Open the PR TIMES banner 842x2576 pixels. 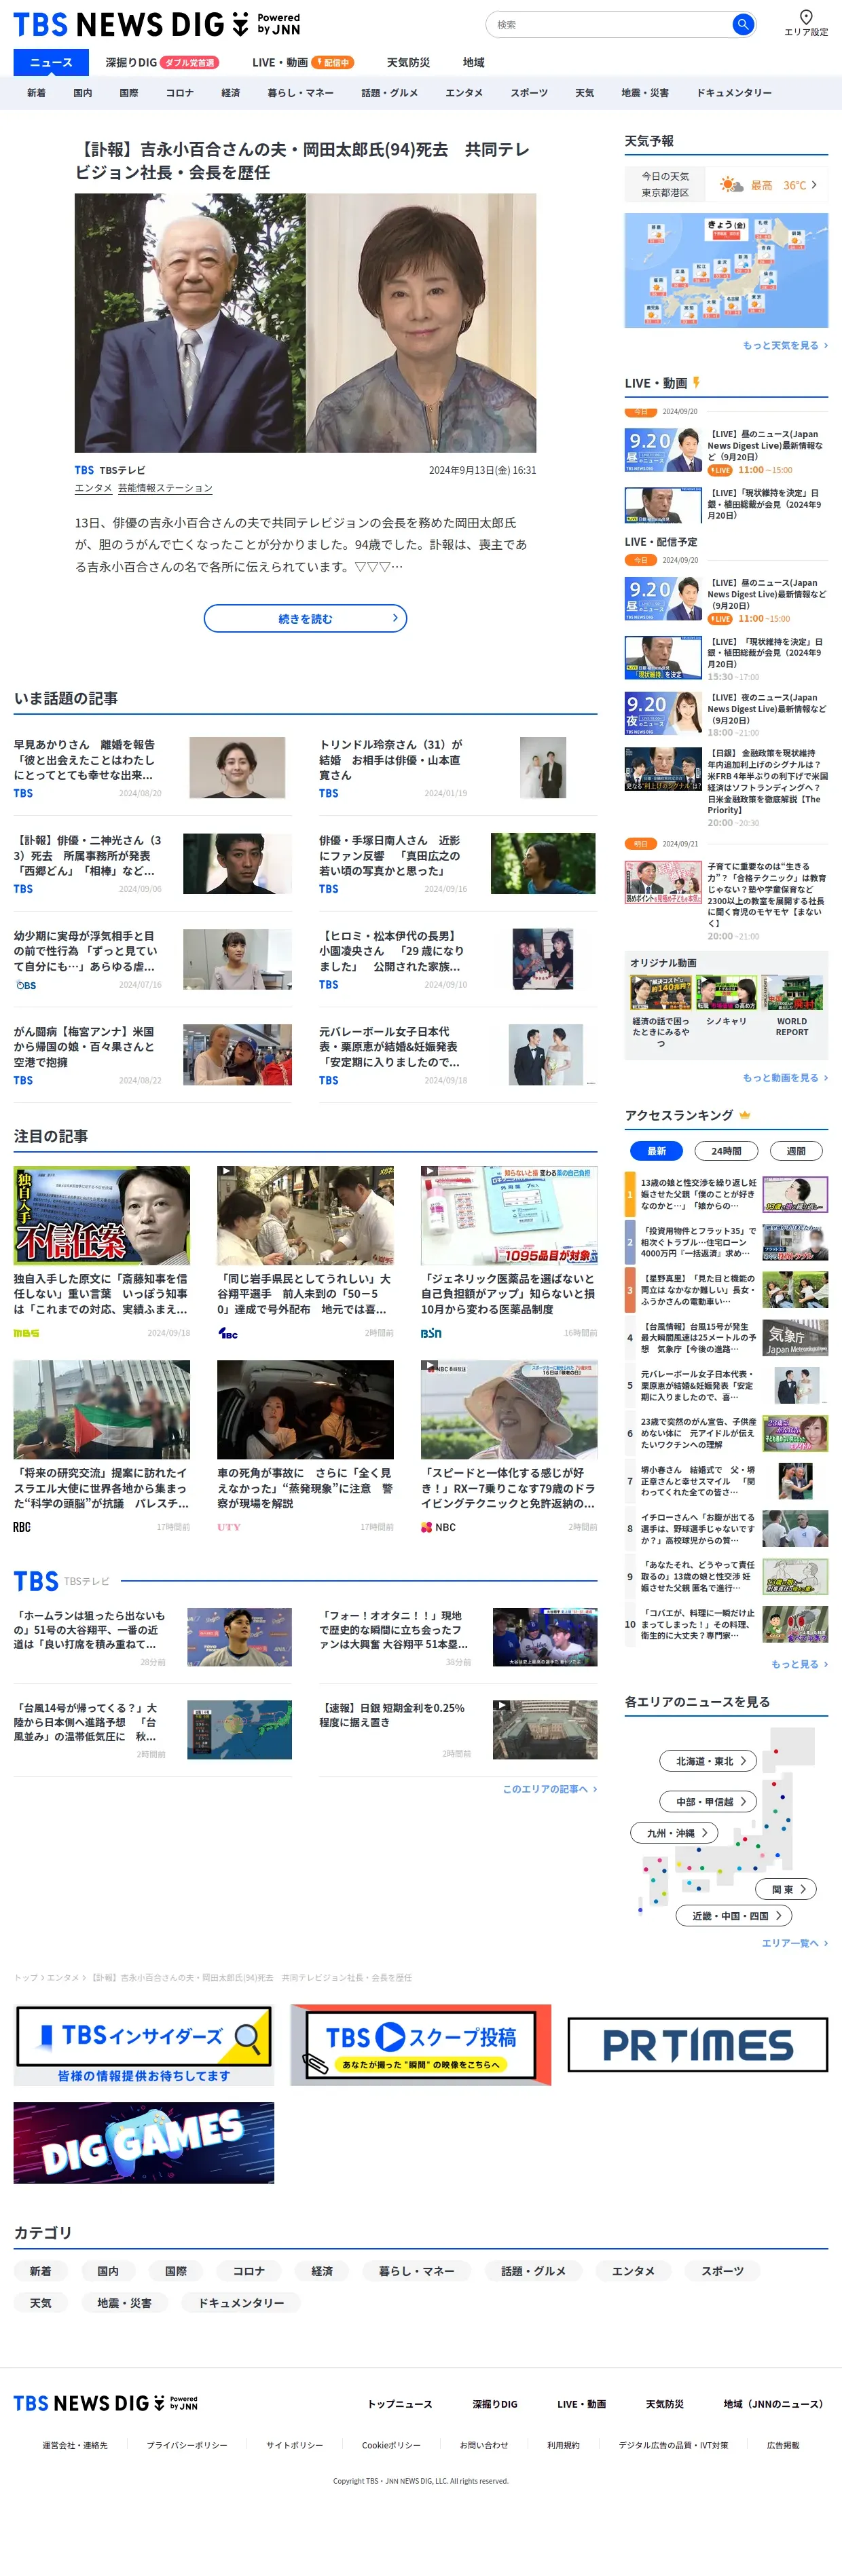(x=697, y=2045)
